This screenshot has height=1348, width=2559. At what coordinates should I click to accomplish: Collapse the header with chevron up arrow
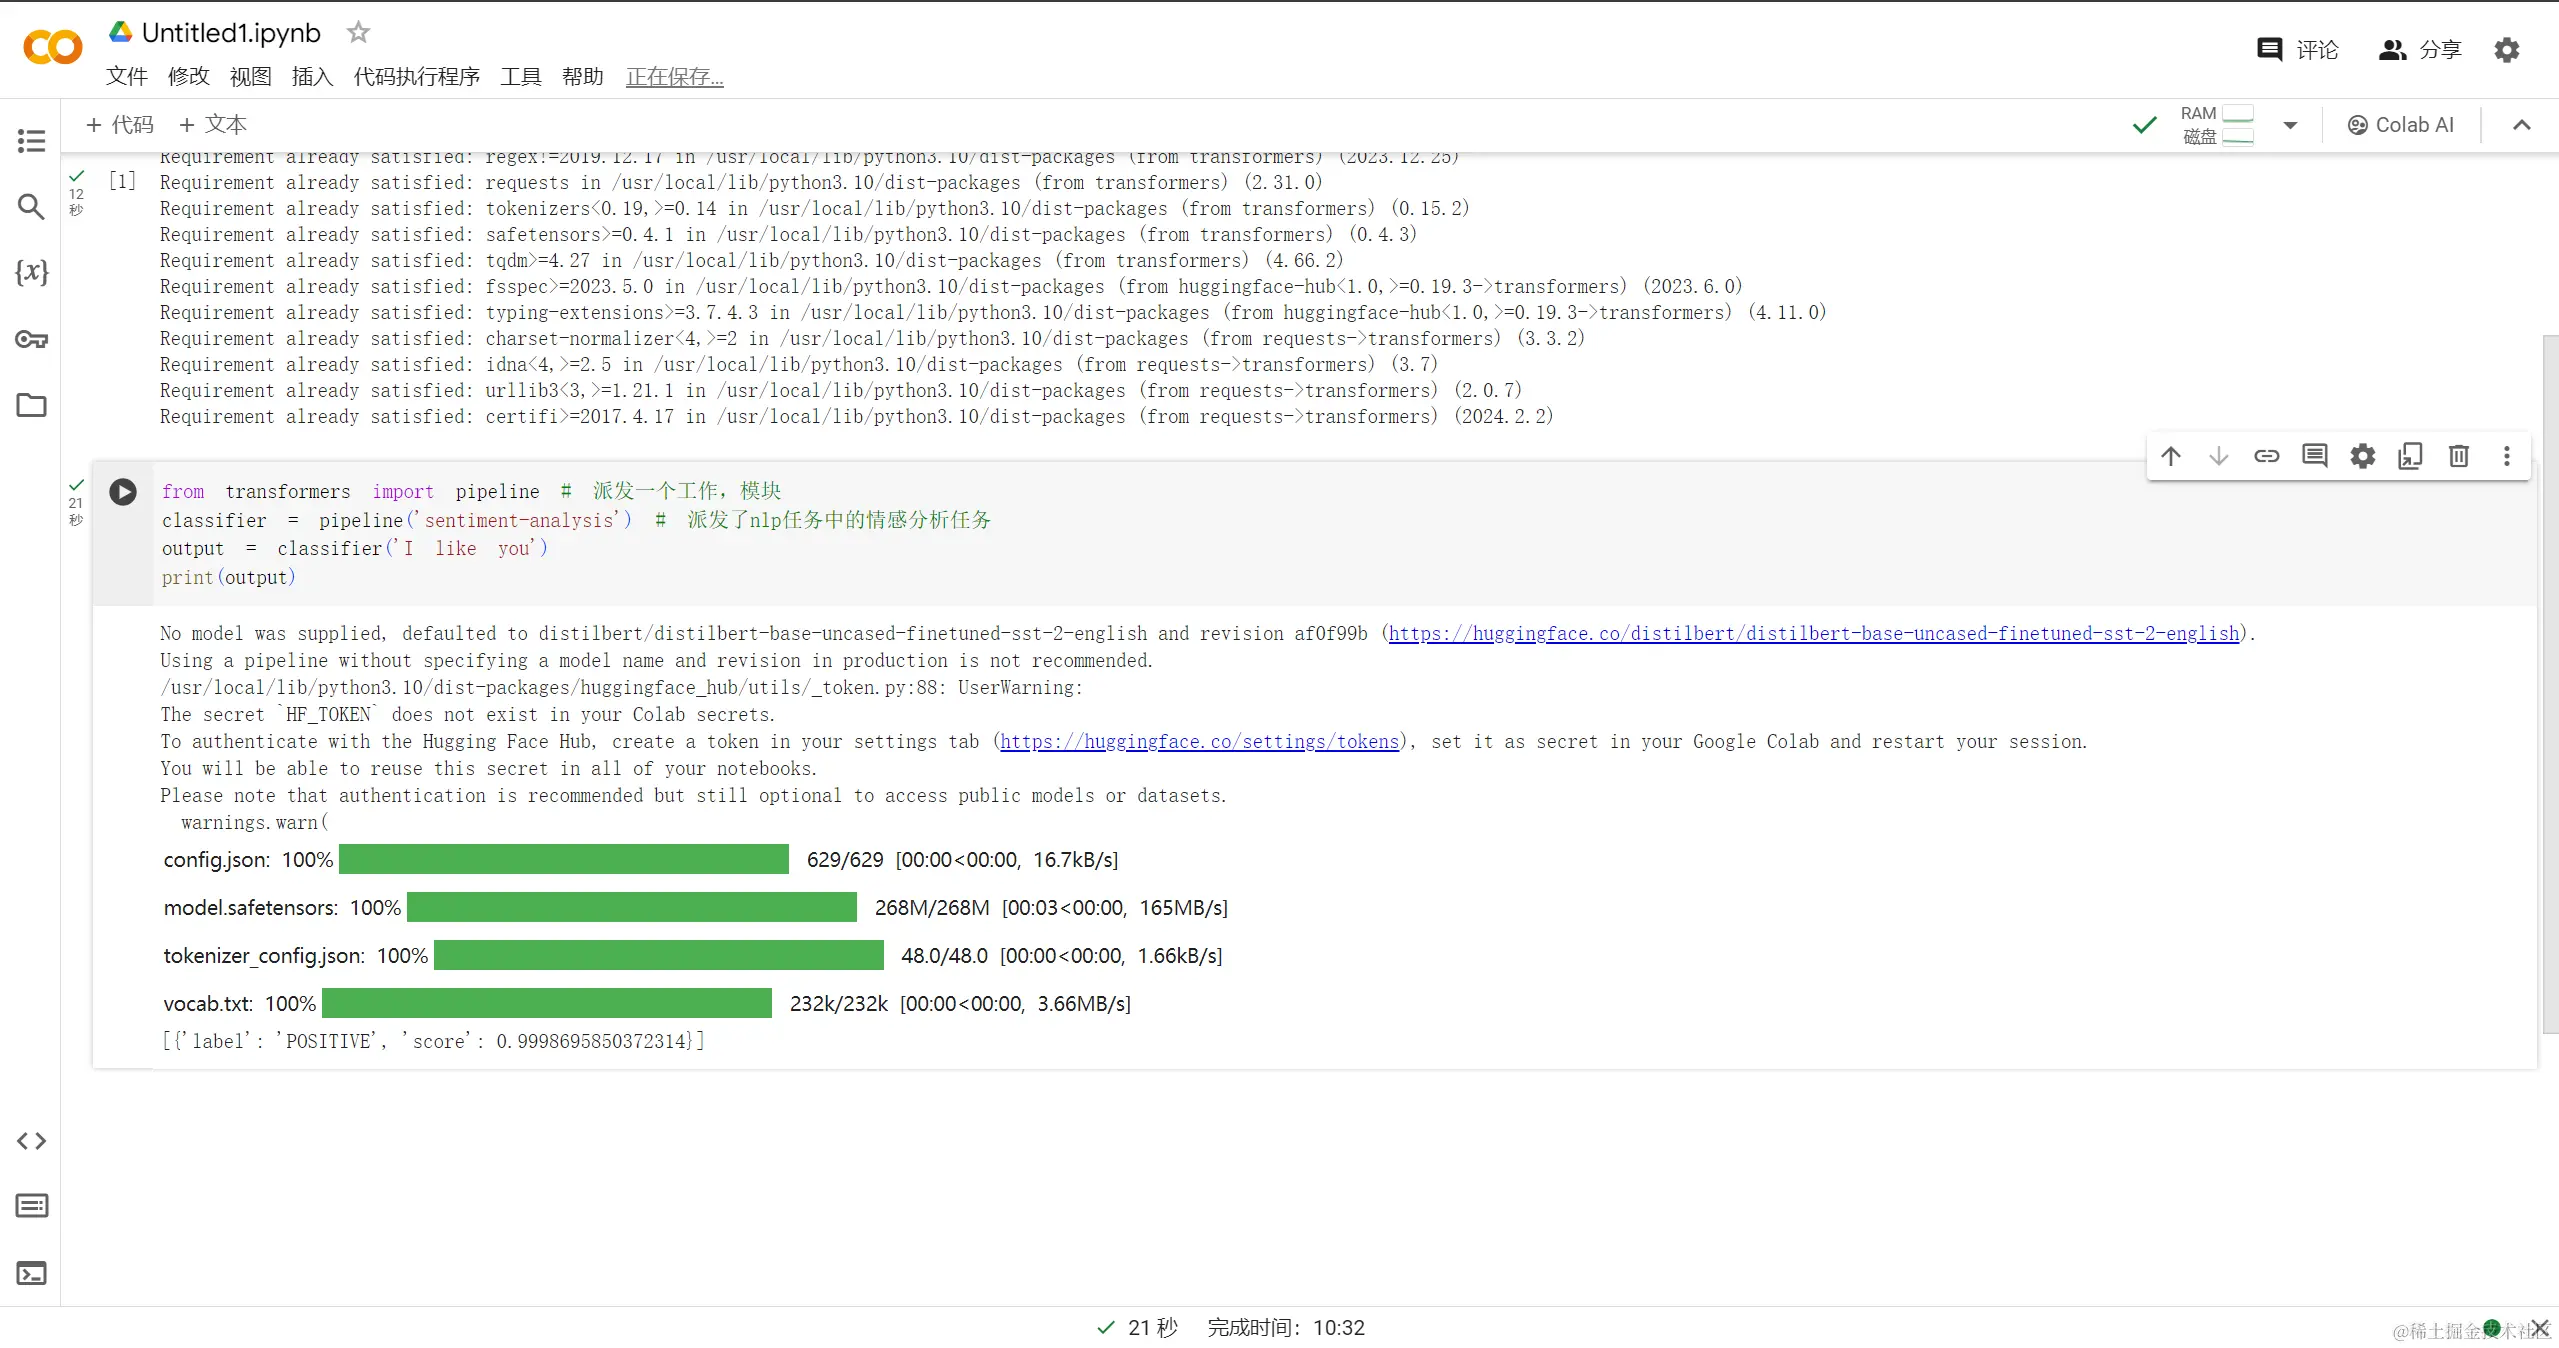click(2521, 125)
